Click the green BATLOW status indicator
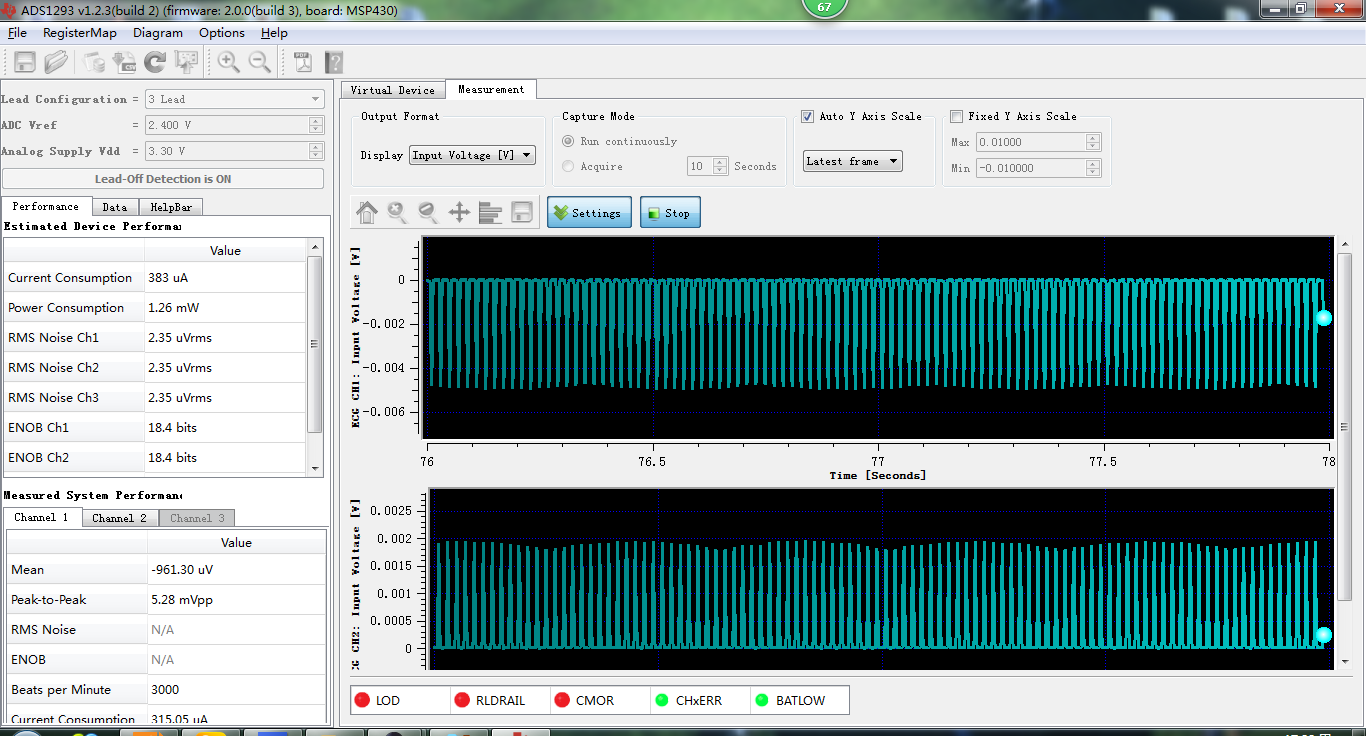 click(762, 700)
